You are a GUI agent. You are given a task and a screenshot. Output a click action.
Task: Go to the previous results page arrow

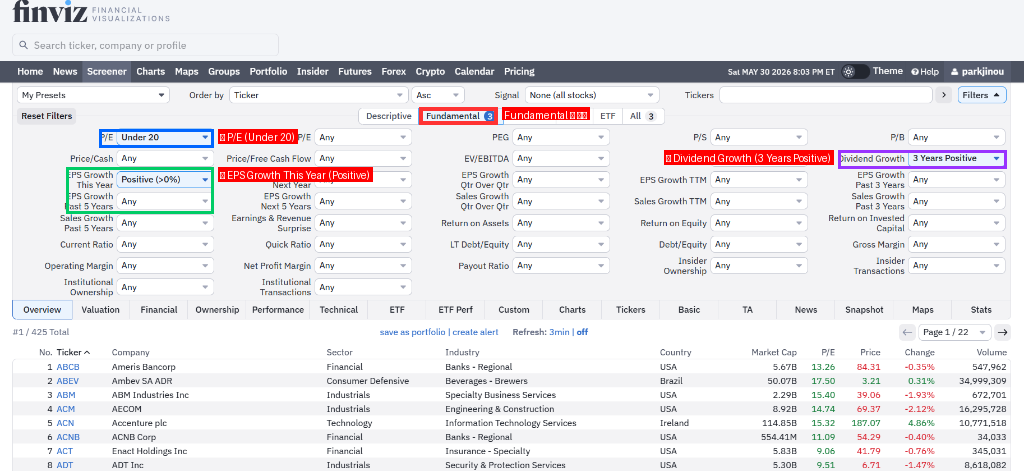click(907, 333)
